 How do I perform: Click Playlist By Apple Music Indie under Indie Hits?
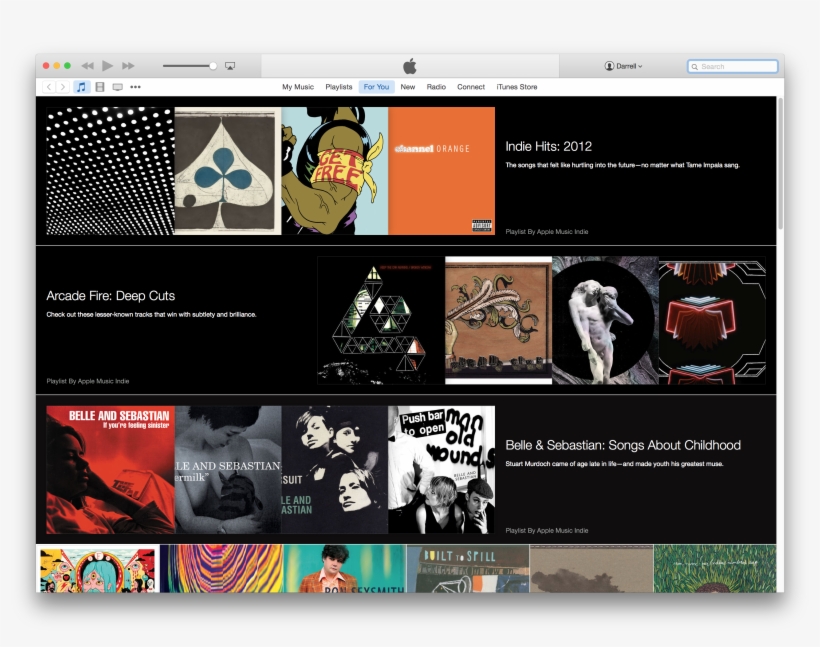pyautogui.click(x=546, y=232)
